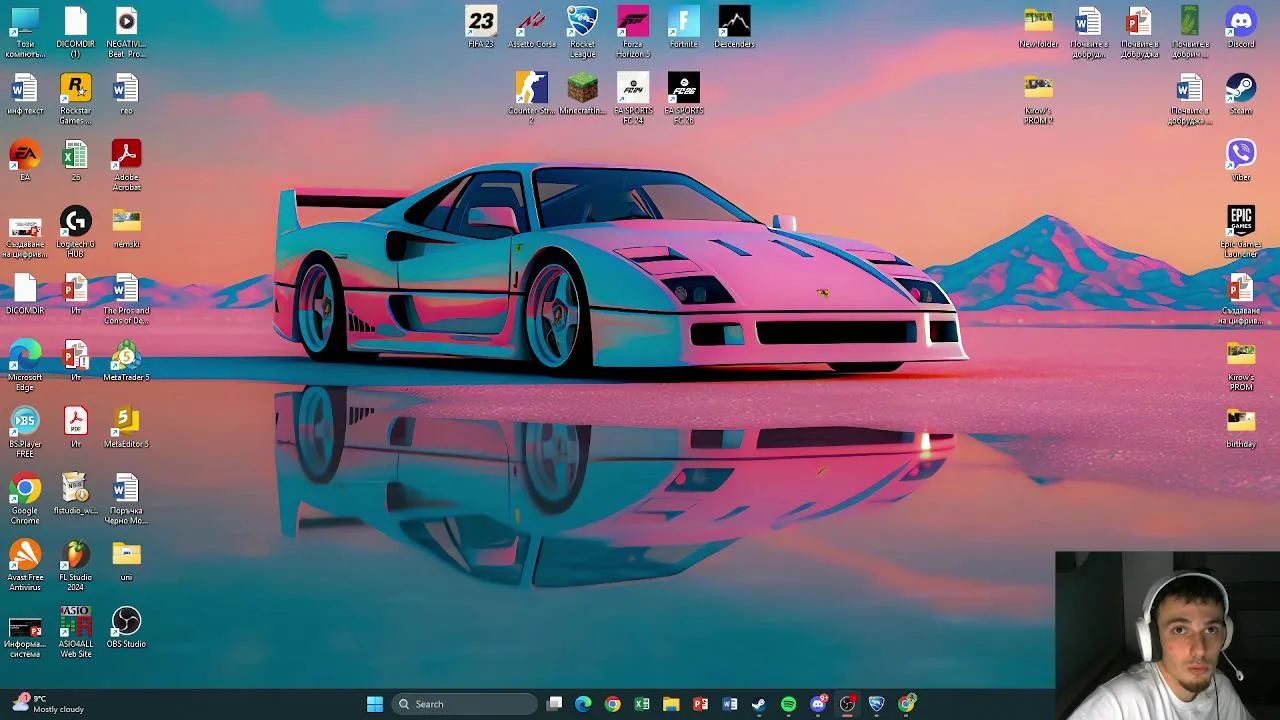
Task: Select the Rockstar Games launcher icon
Action: tap(76, 98)
